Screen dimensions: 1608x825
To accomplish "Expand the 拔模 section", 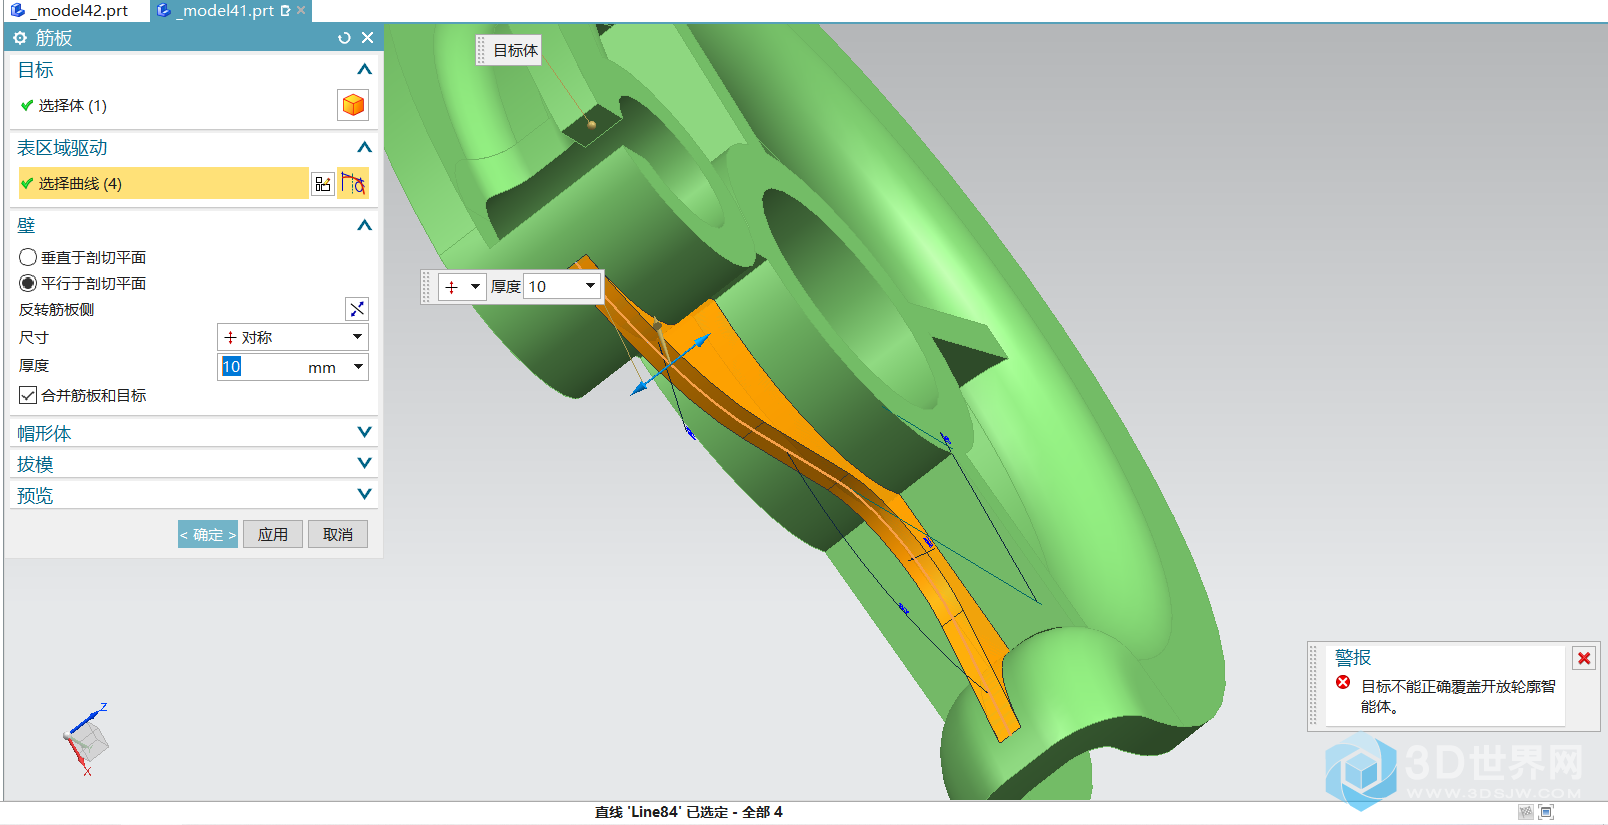I will click(x=364, y=464).
